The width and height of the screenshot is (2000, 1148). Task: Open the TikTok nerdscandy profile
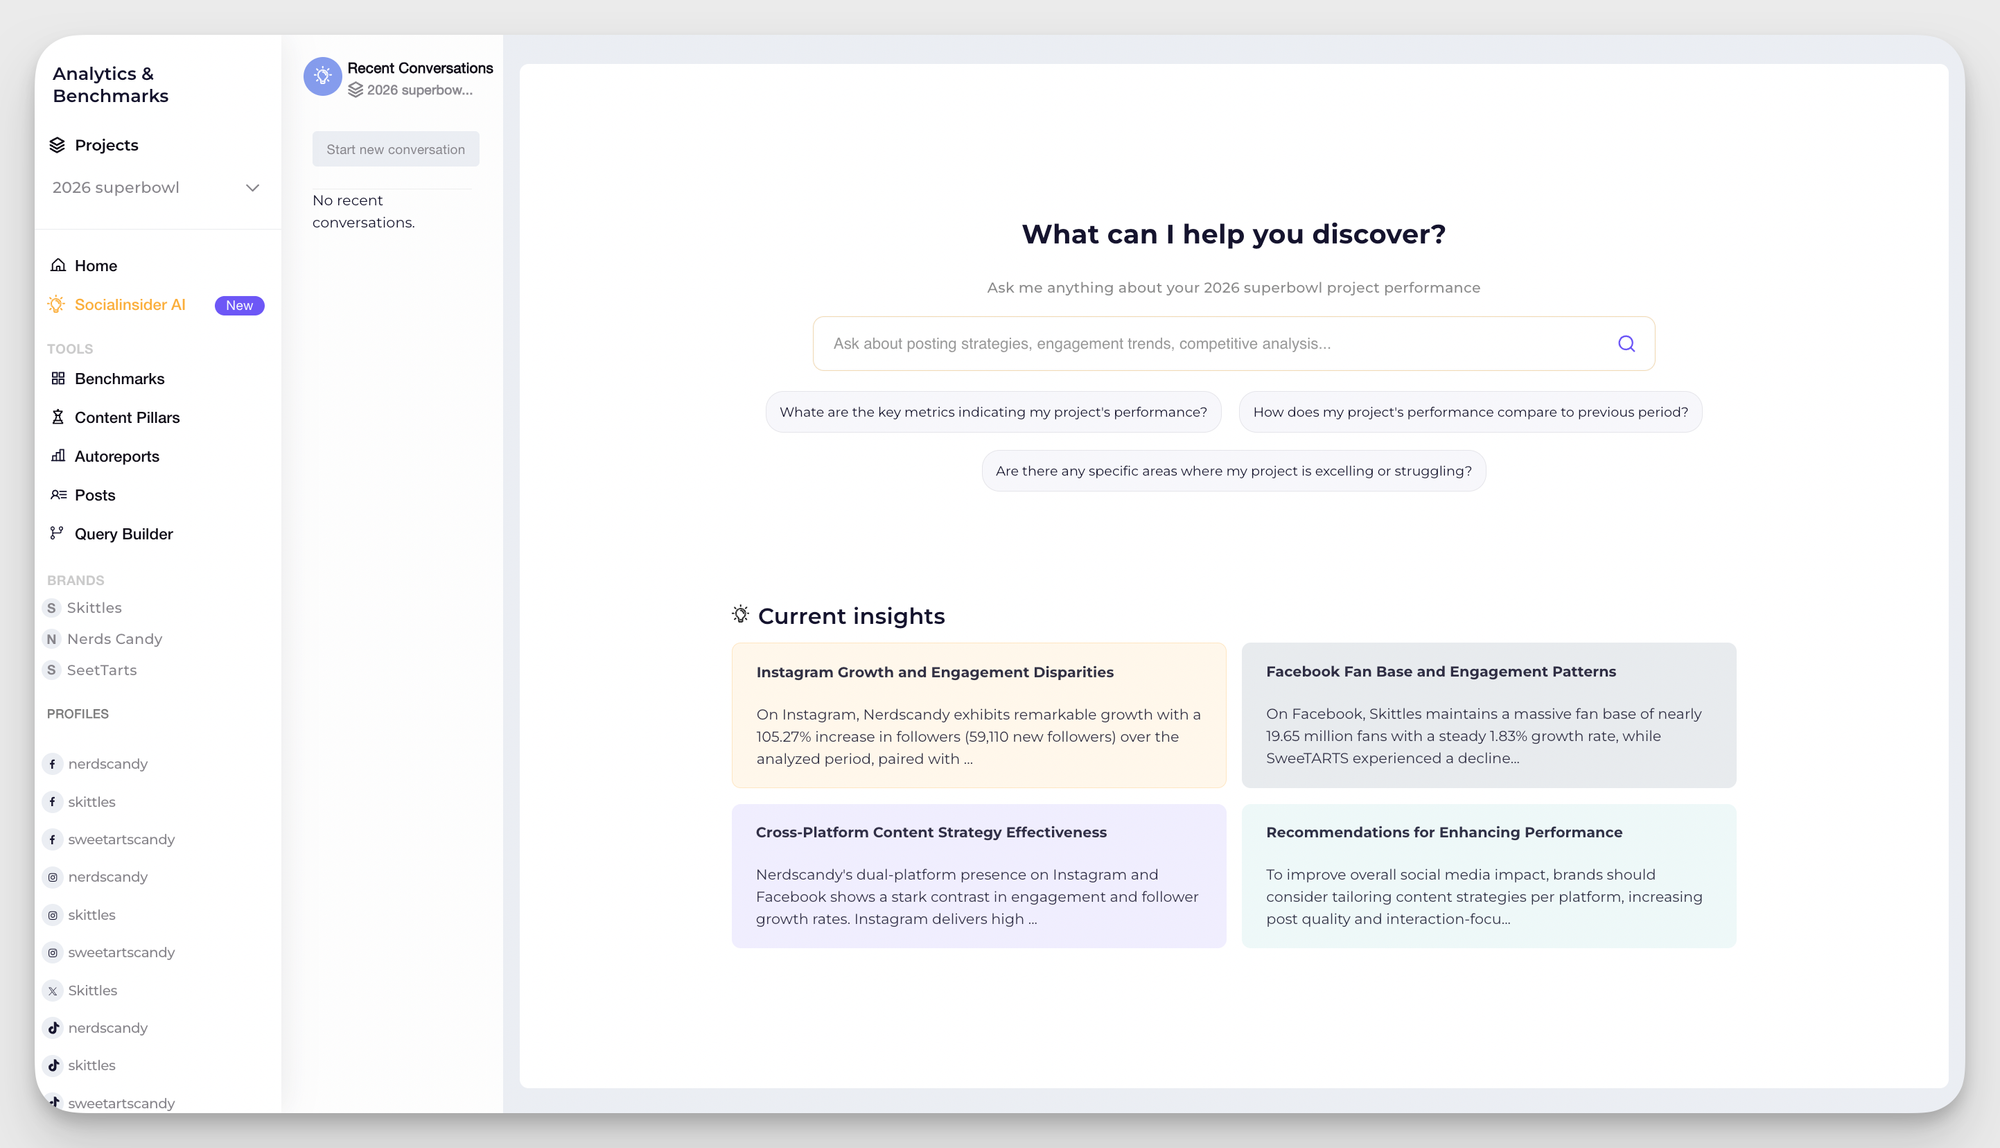click(x=107, y=1027)
